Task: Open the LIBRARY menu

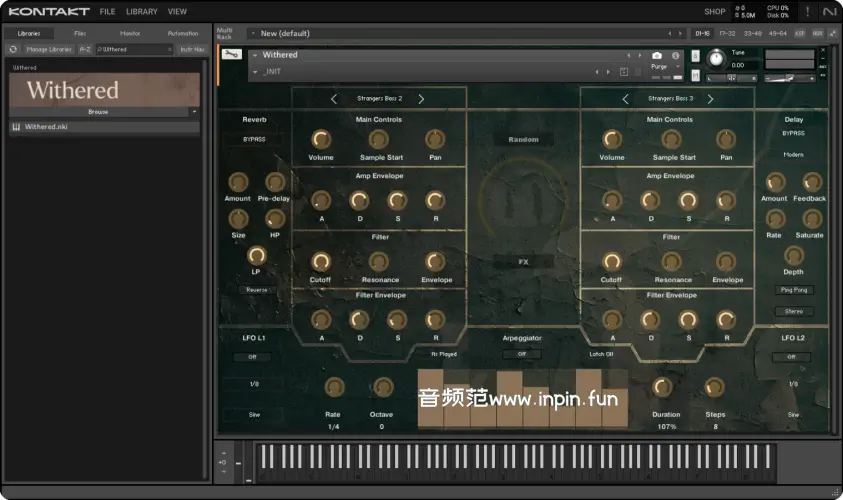Action: [142, 12]
